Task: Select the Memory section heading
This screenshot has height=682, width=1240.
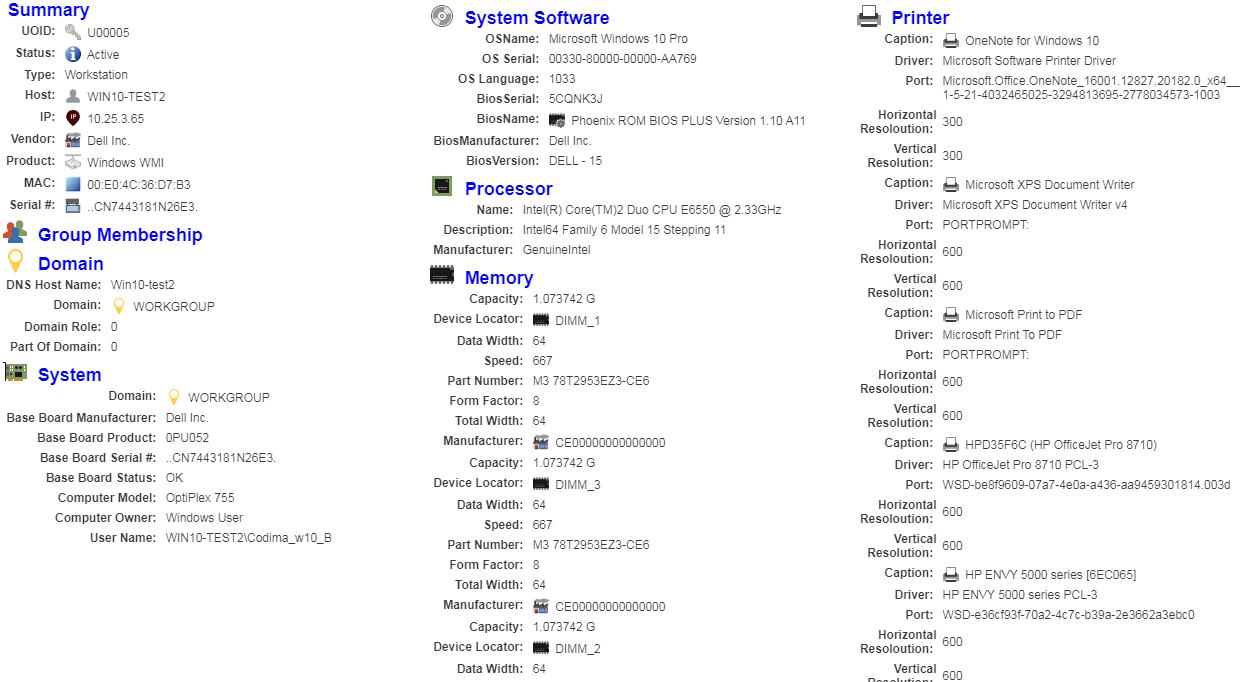Action: (499, 278)
